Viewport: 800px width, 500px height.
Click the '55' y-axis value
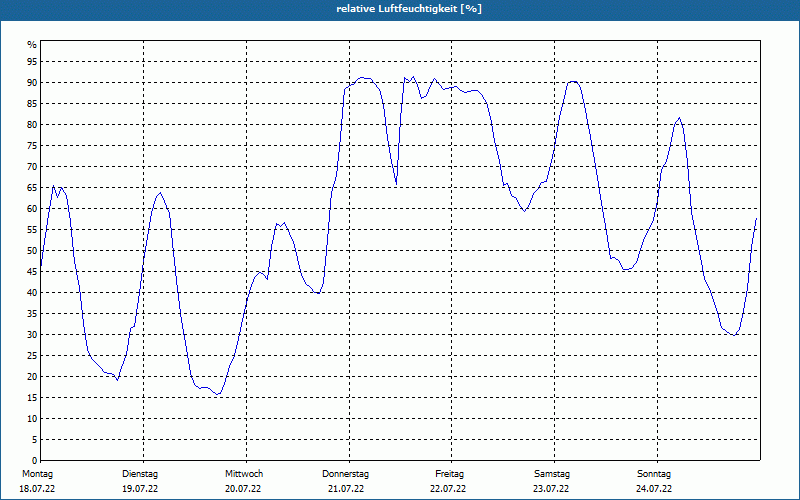pos(32,230)
